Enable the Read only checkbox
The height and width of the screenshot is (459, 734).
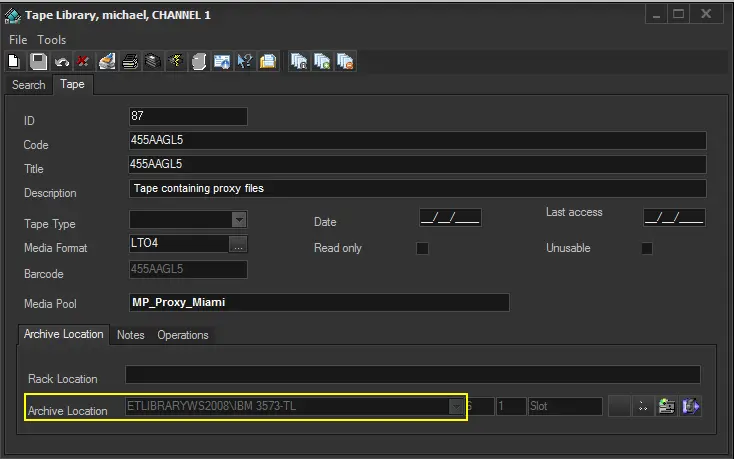pyautogui.click(x=422, y=248)
